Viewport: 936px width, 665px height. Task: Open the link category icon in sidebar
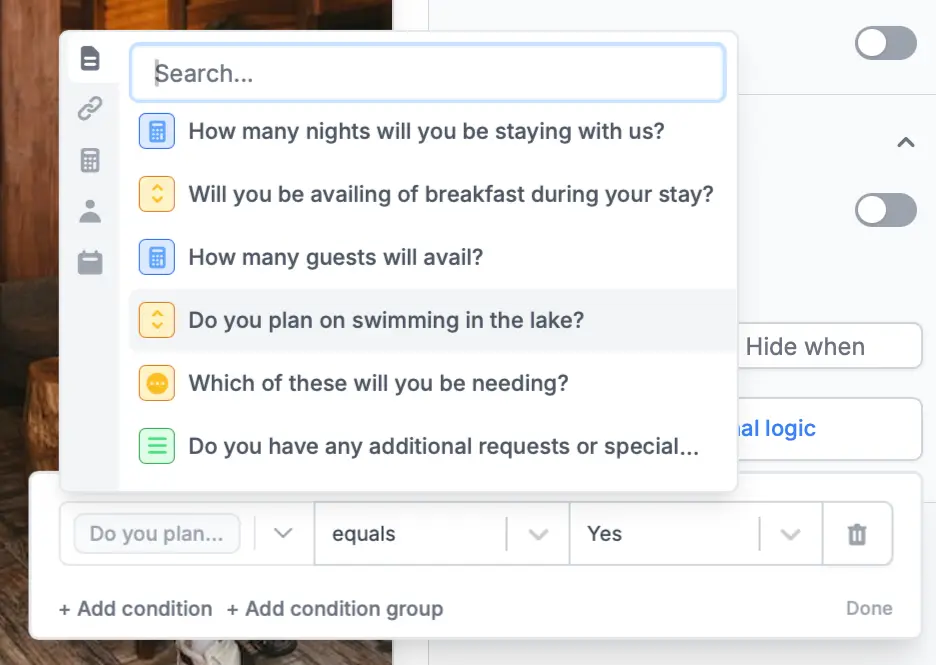tap(90, 109)
